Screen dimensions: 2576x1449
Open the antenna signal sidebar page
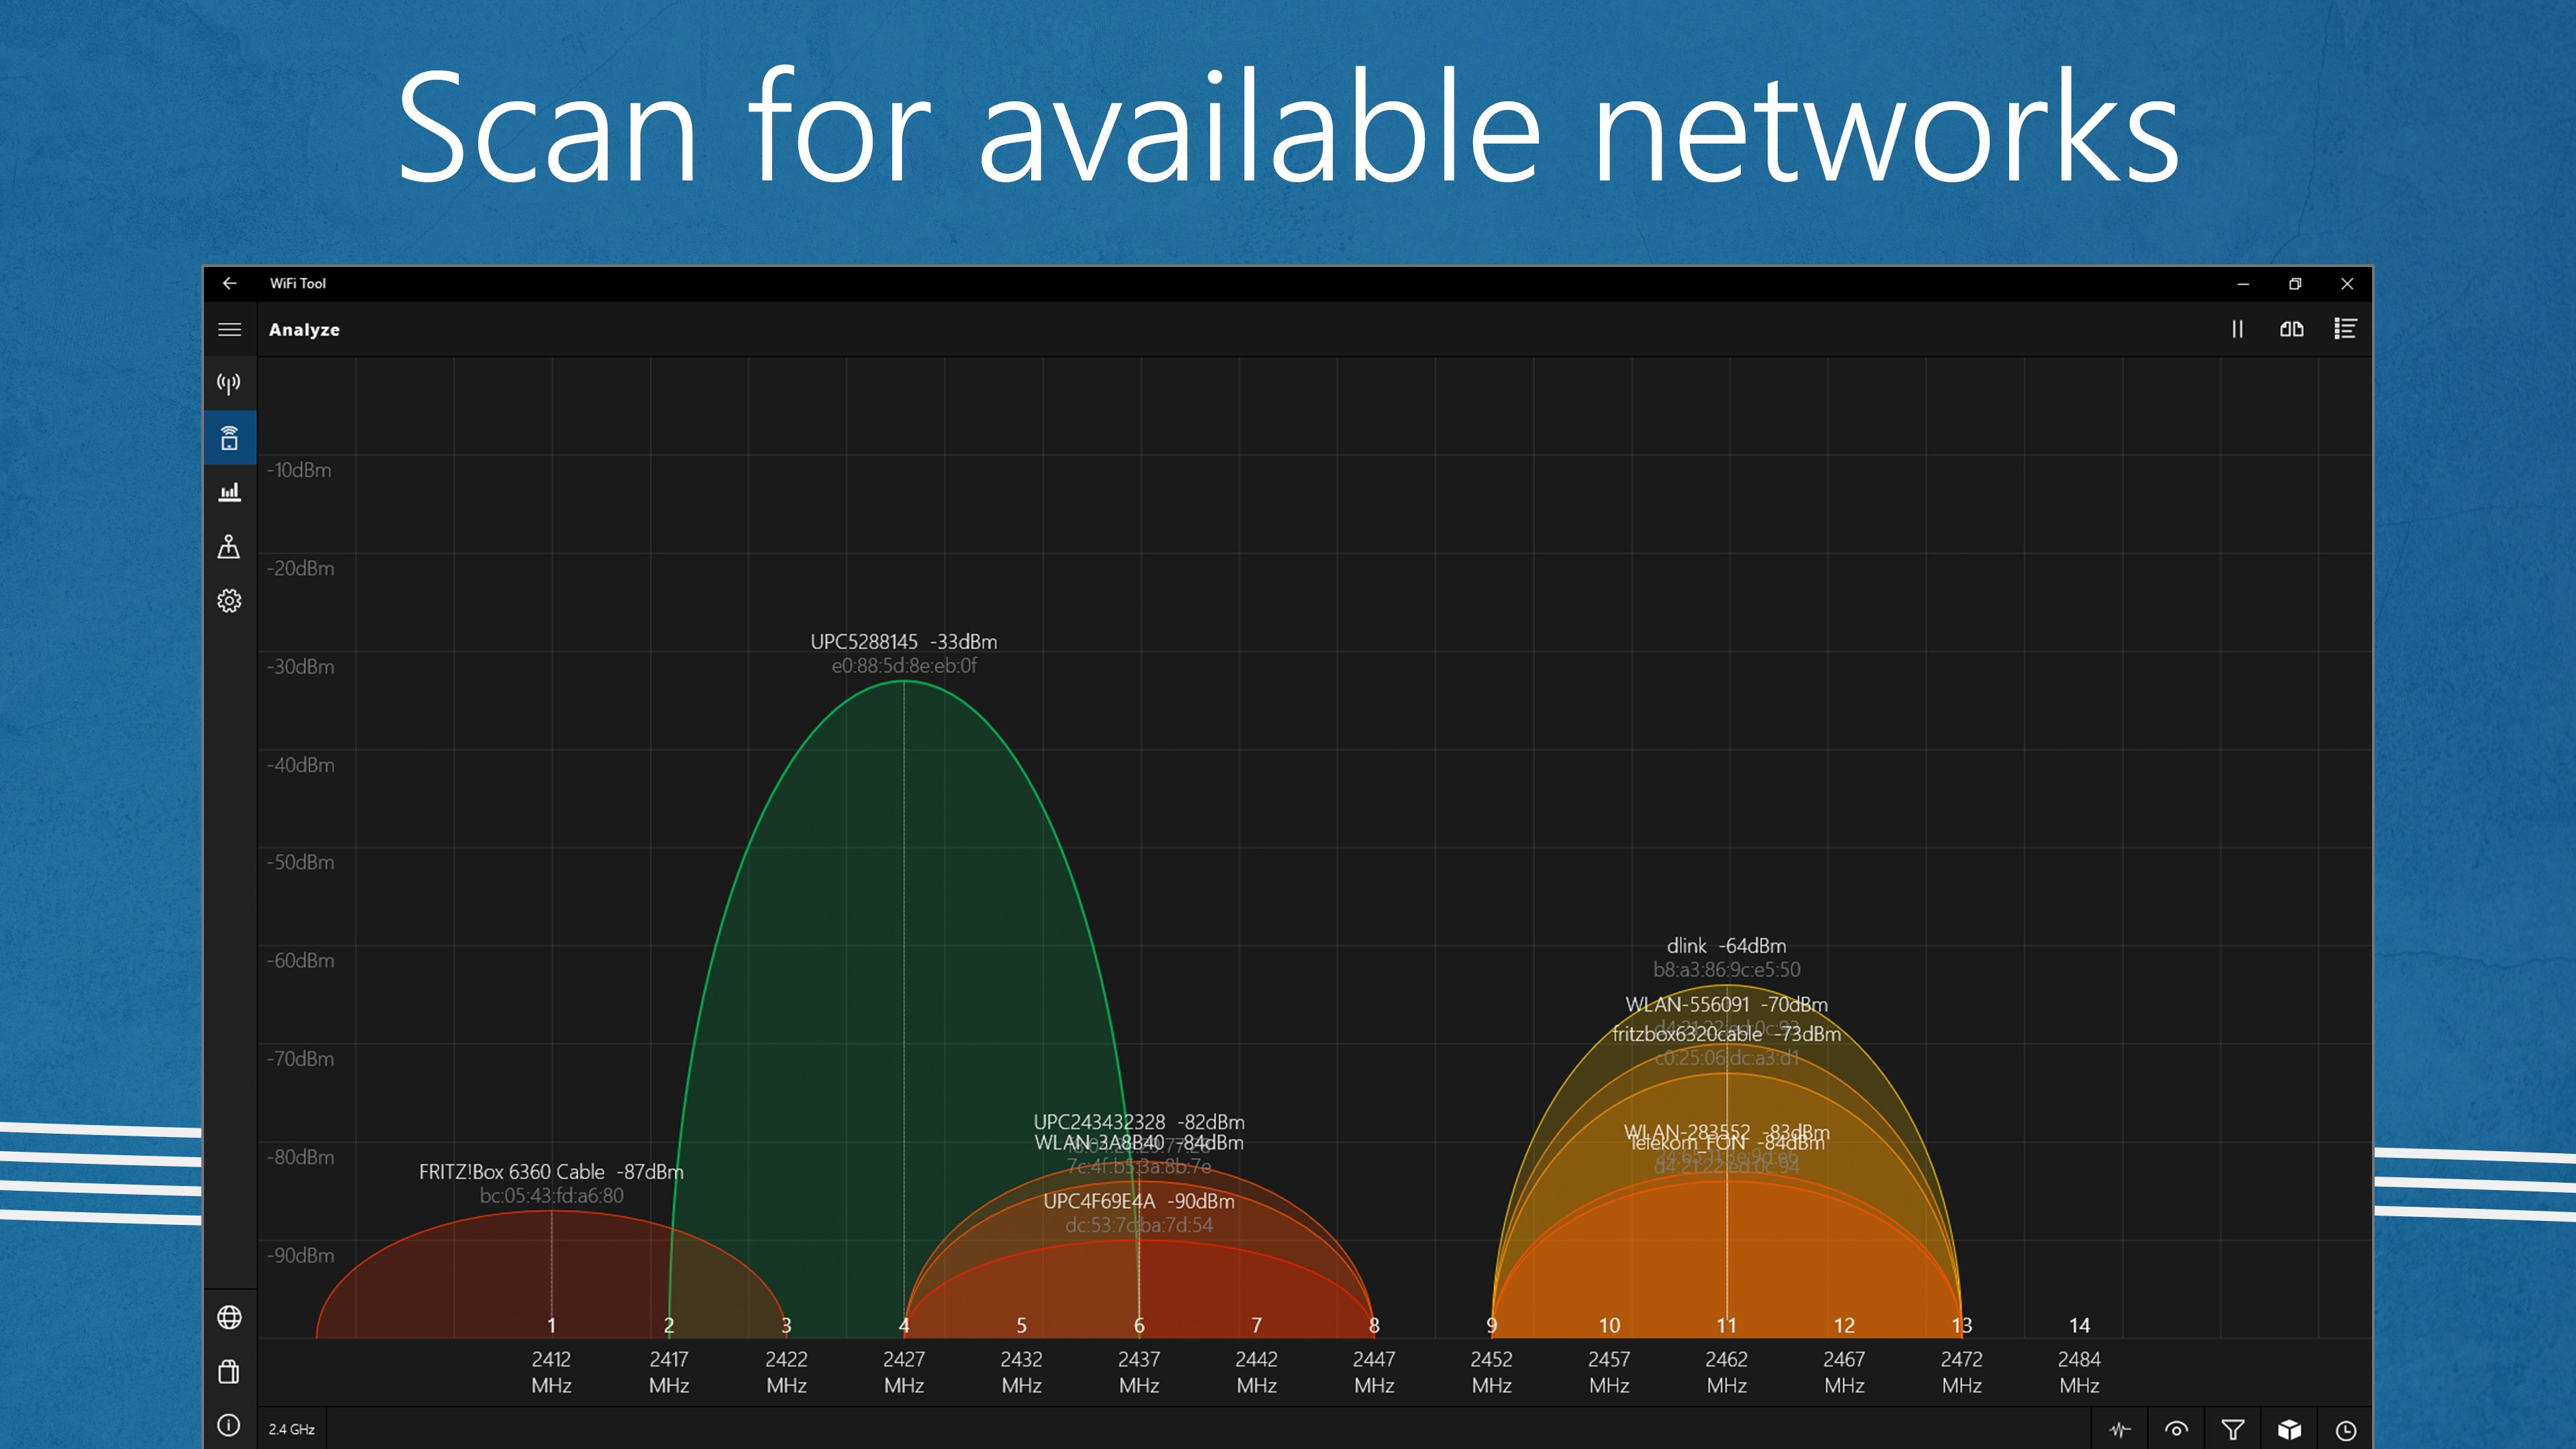(229, 384)
